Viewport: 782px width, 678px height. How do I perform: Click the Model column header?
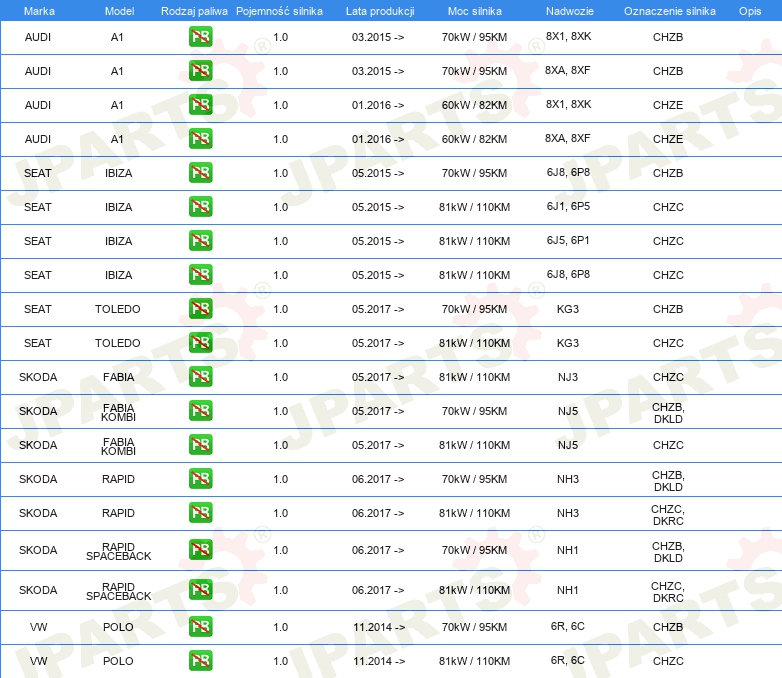tap(118, 10)
